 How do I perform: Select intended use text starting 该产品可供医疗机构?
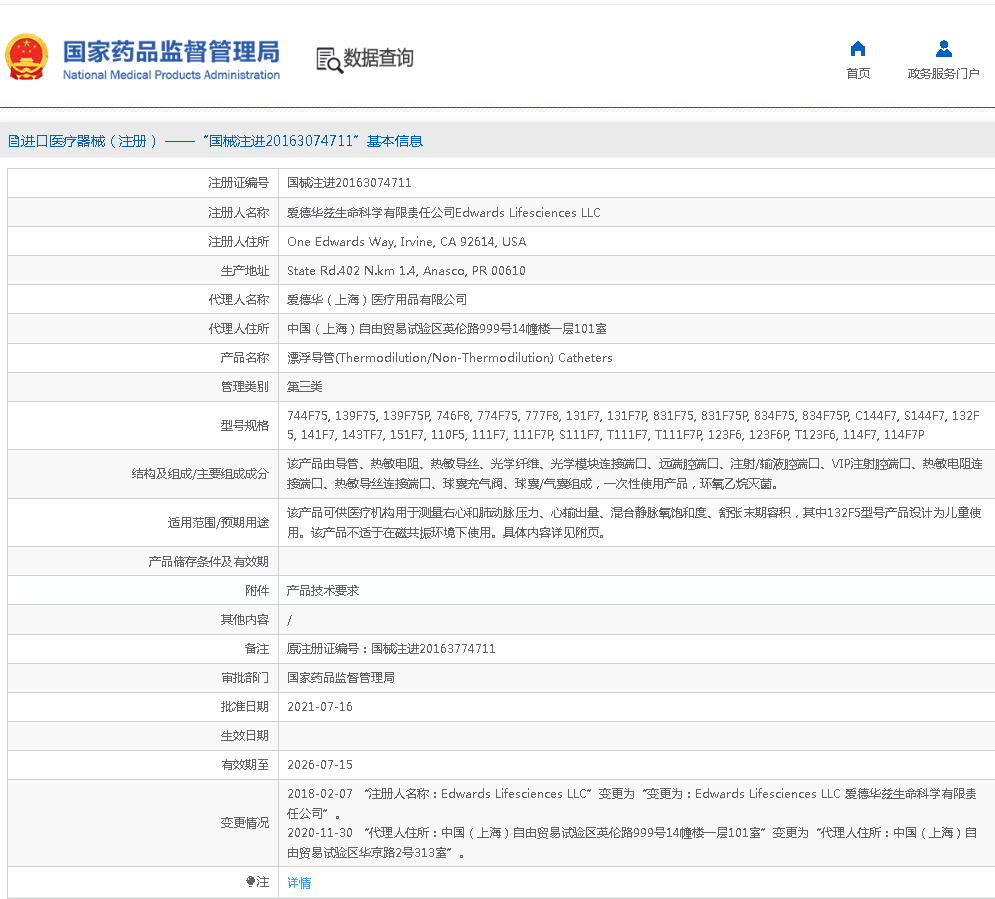pos(635,522)
